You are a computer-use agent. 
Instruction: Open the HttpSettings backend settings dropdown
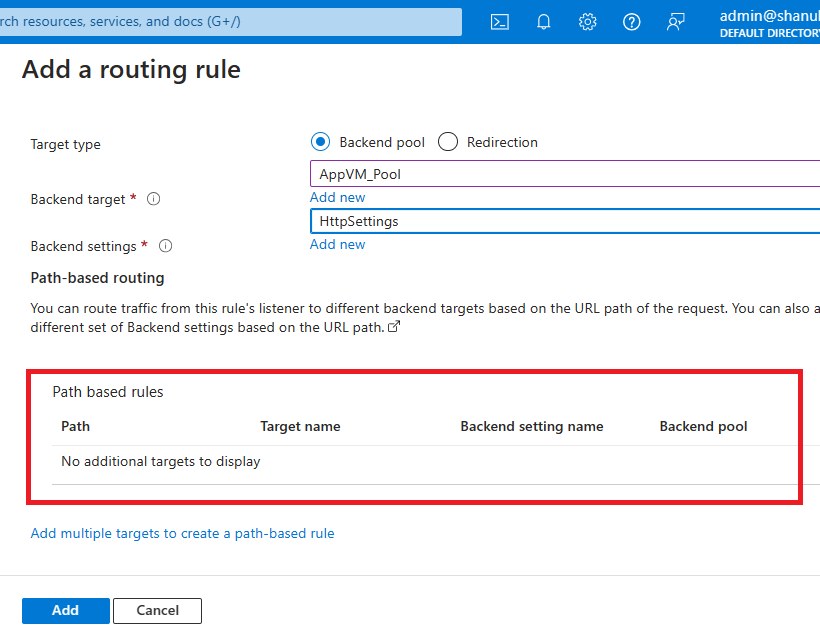click(565, 221)
